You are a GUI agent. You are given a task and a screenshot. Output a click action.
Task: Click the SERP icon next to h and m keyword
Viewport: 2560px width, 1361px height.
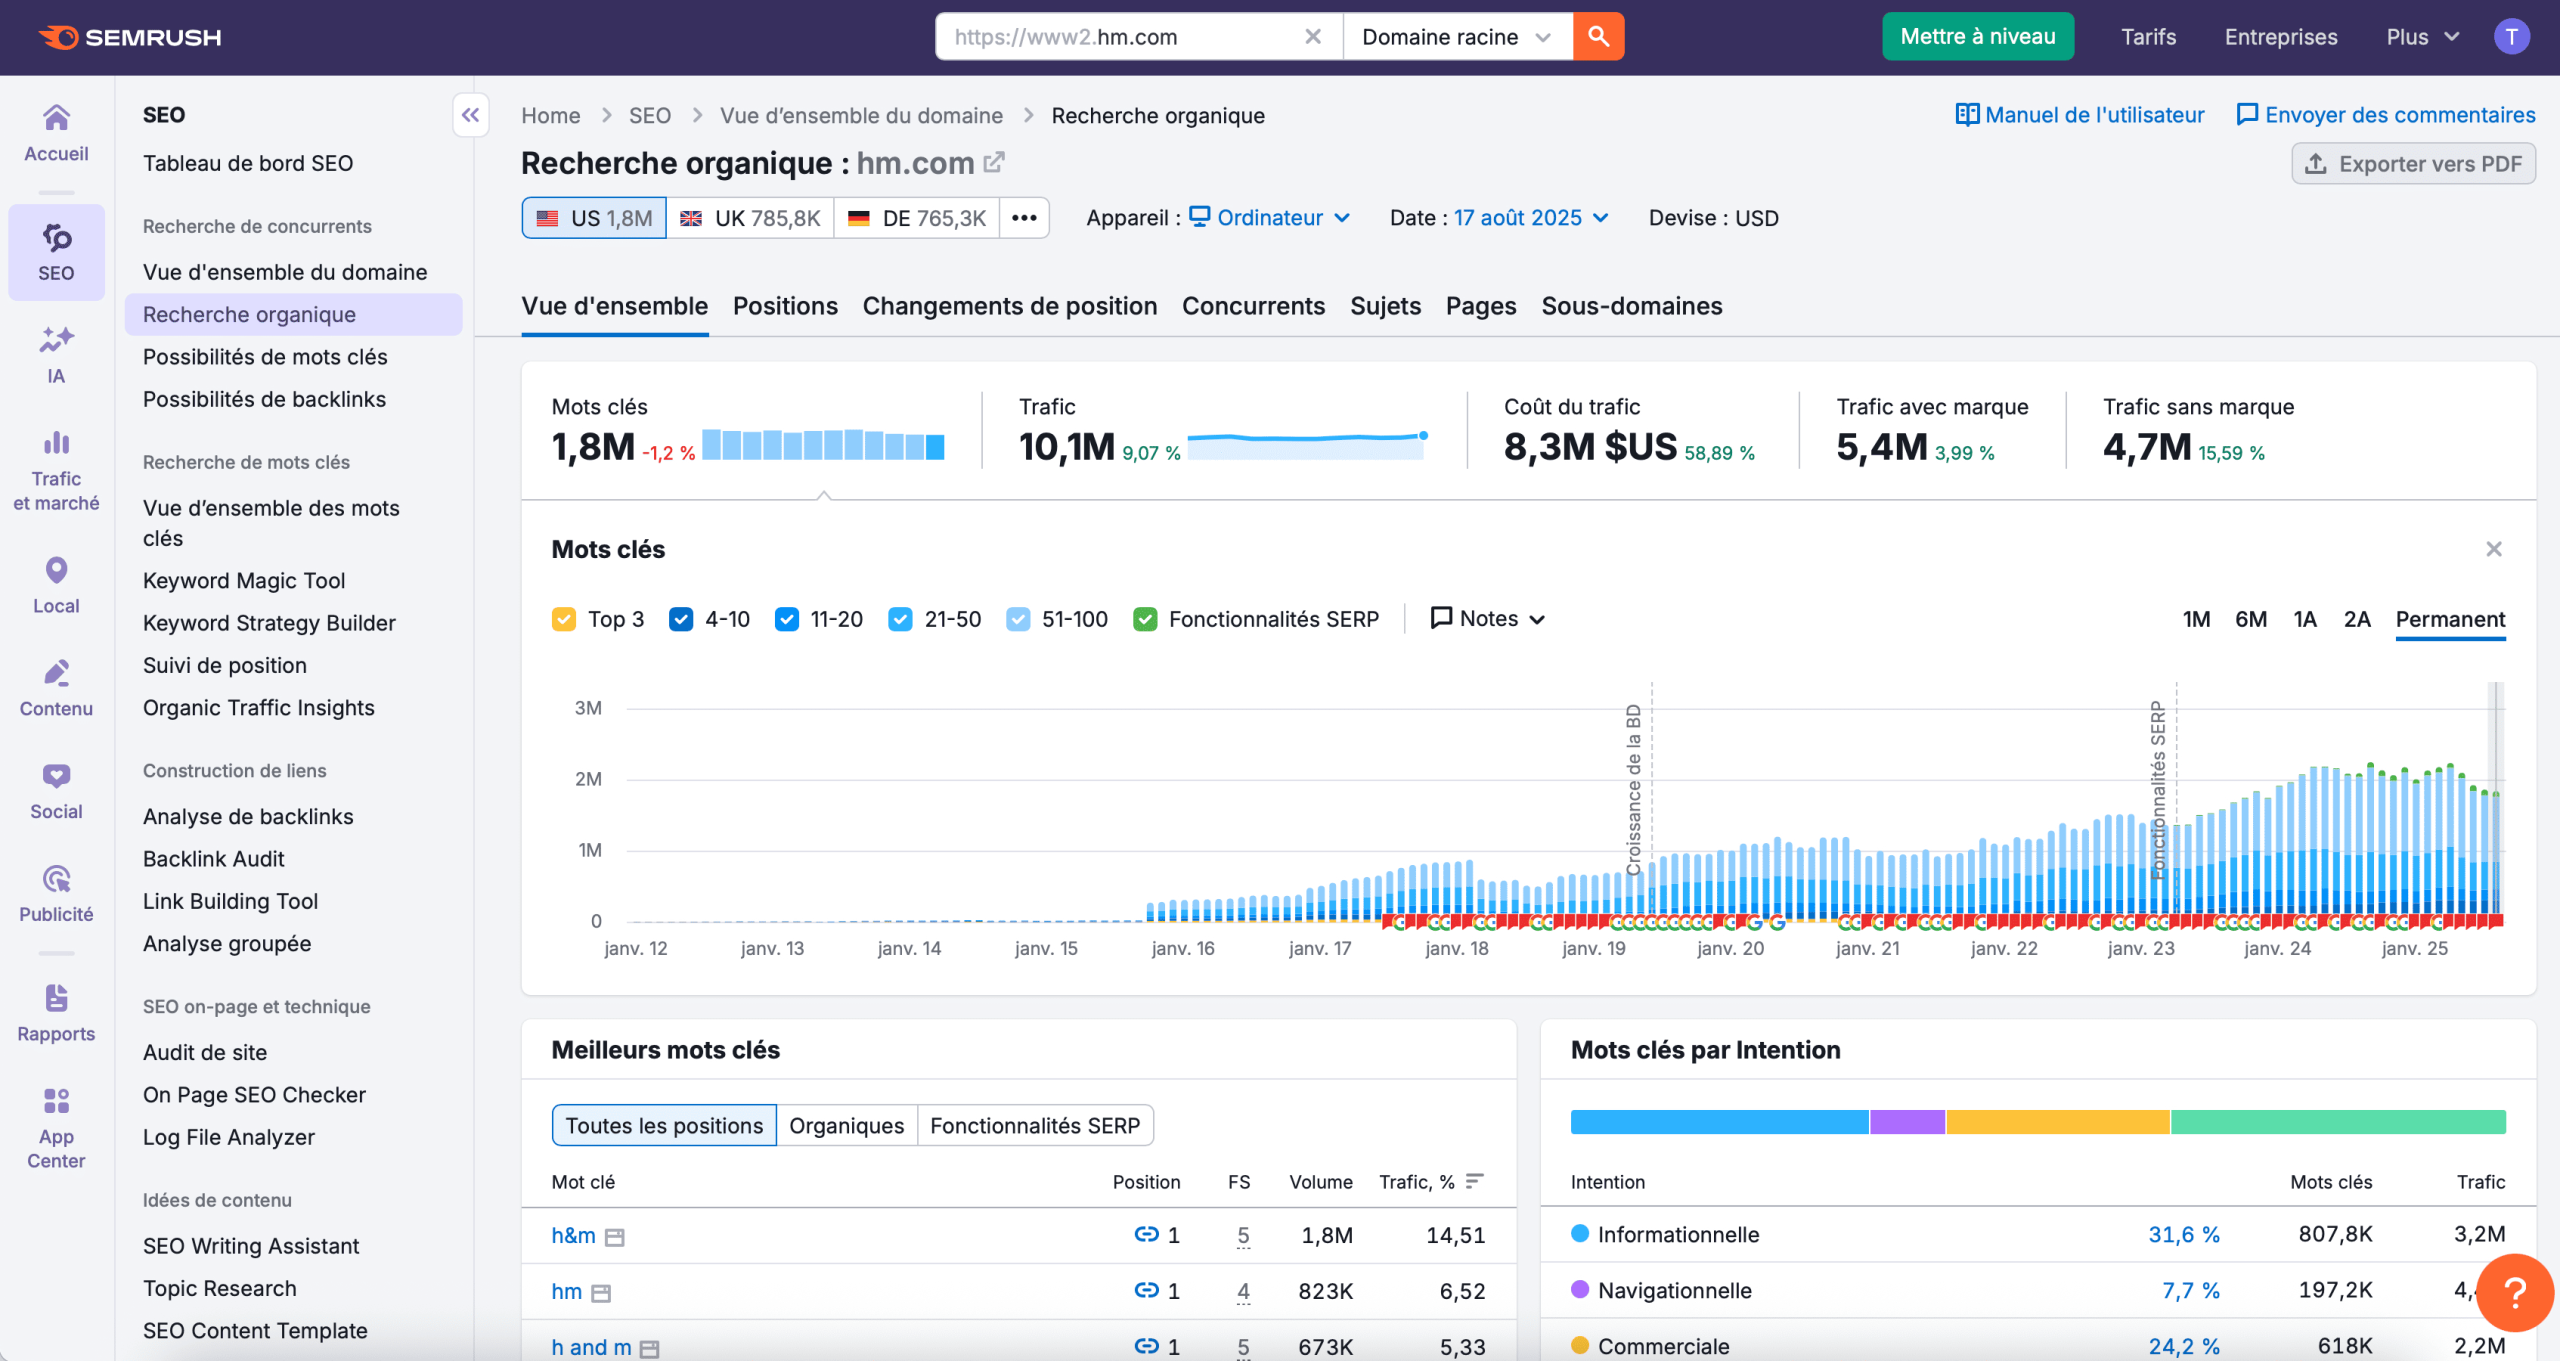650,1350
